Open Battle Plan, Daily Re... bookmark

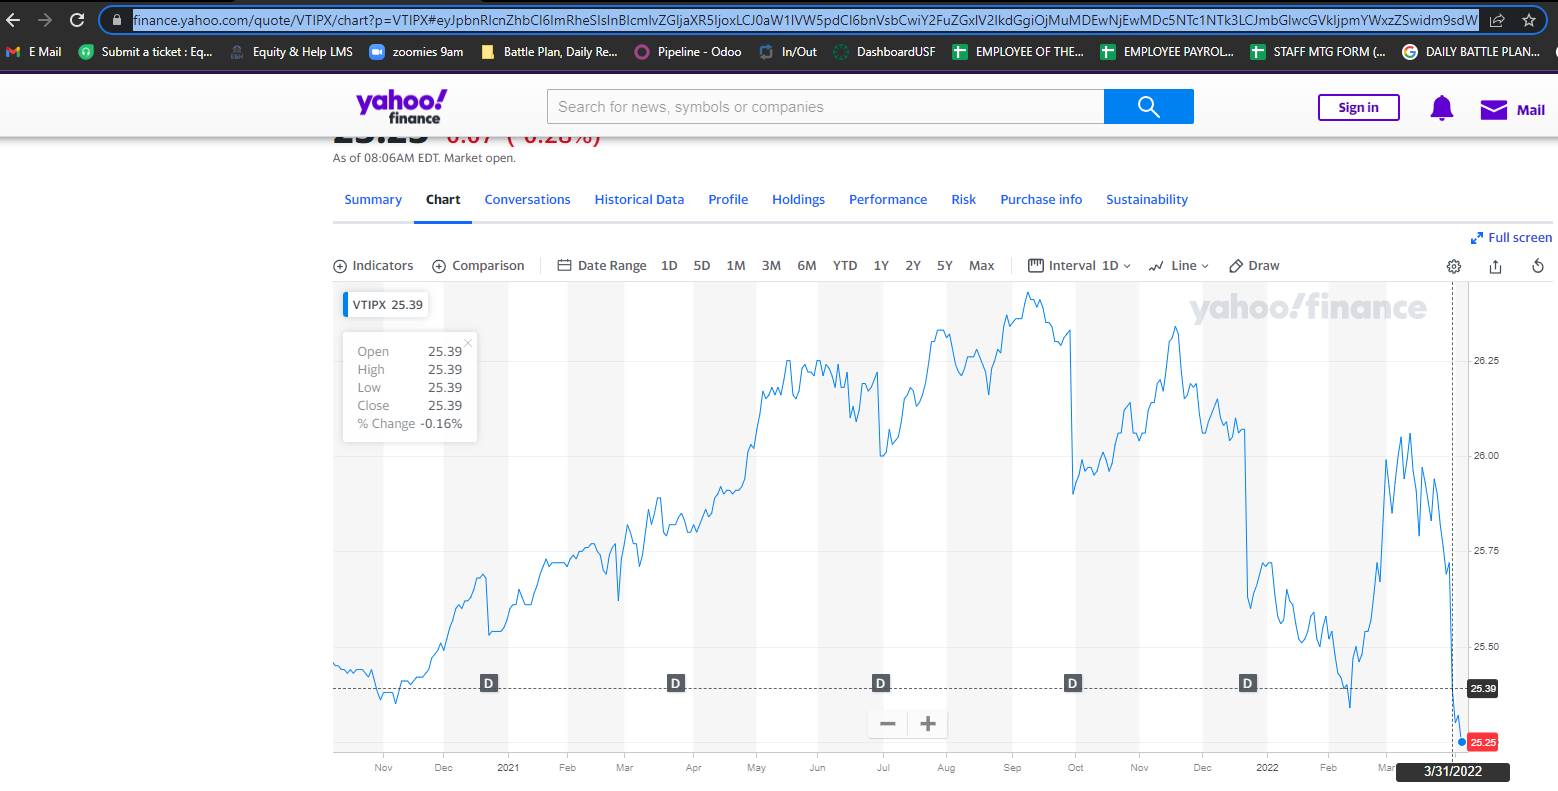pyautogui.click(x=549, y=52)
